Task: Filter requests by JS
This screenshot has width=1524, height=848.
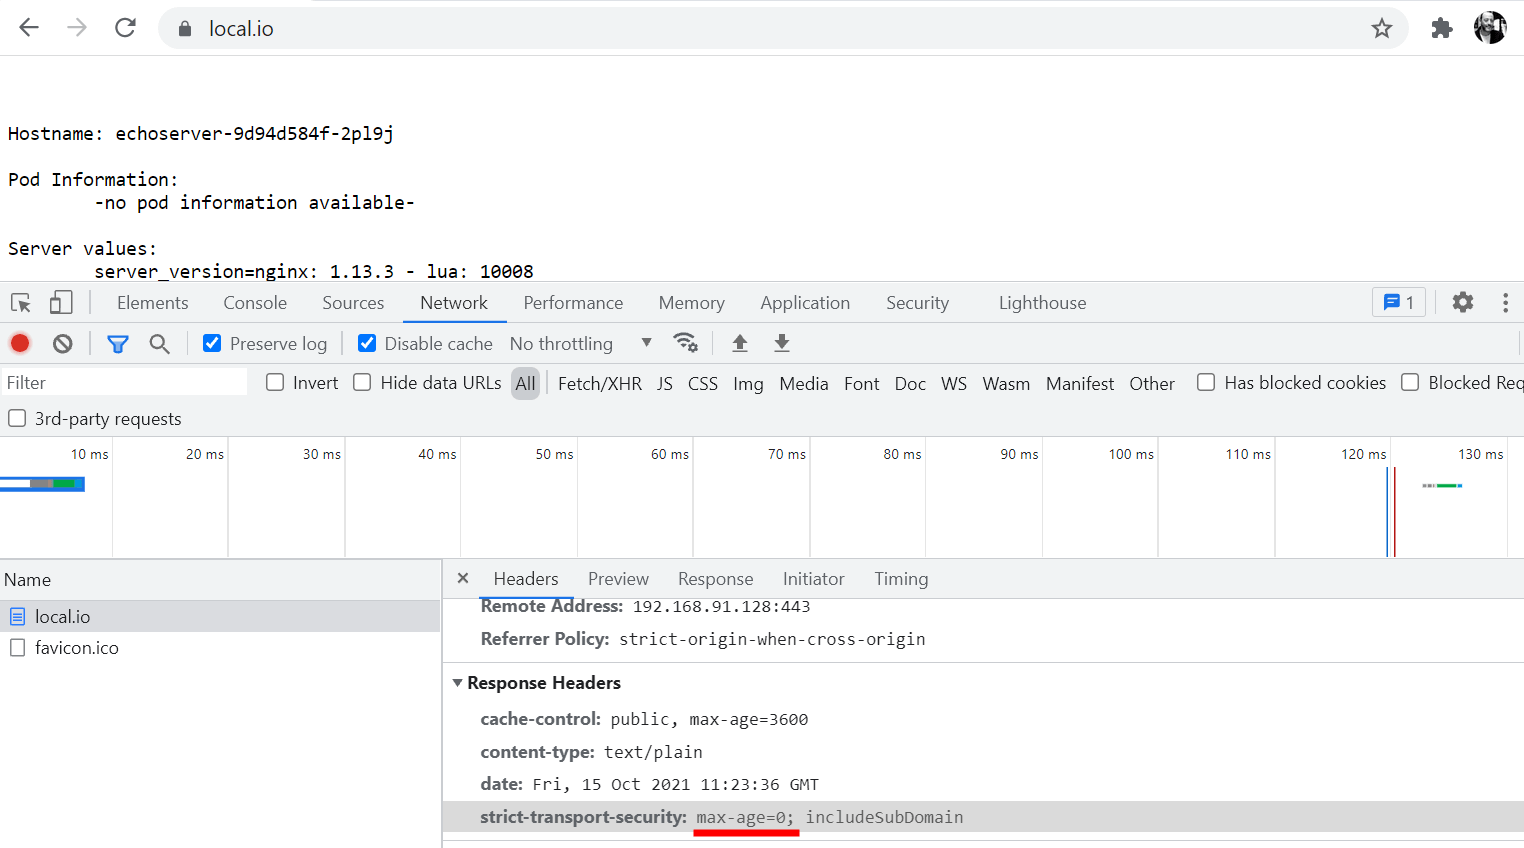Action: [x=665, y=383]
